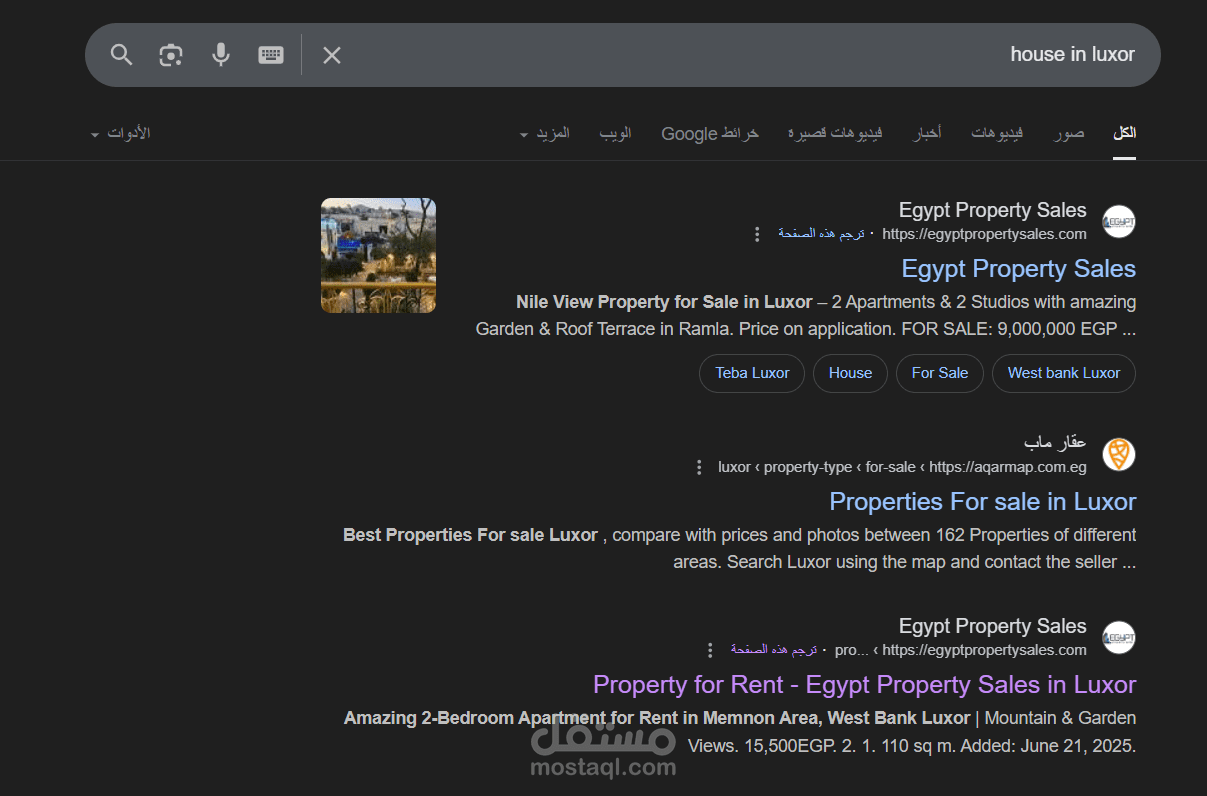Switch to the الويب tab
This screenshot has height=796, width=1207.
coord(616,133)
